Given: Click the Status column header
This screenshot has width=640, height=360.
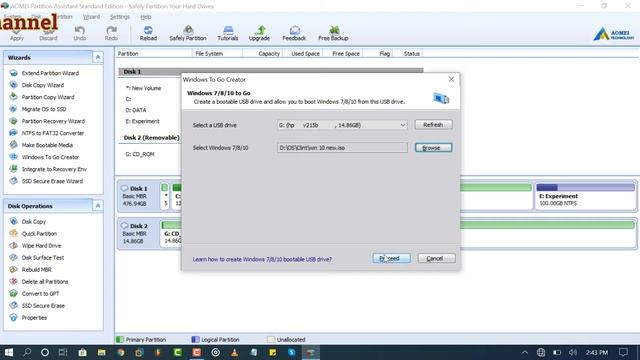Looking at the screenshot, I should pos(408,53).
